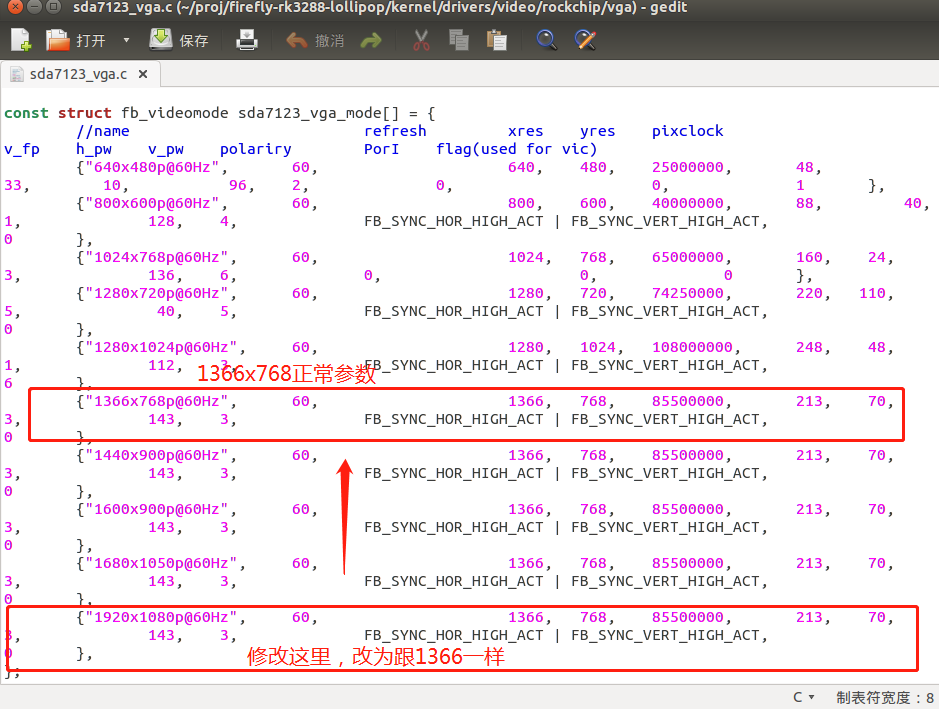Click the value 136 in 1024x768 entry
The width and height of the screenshot is (939, 709).
[162, 275]
